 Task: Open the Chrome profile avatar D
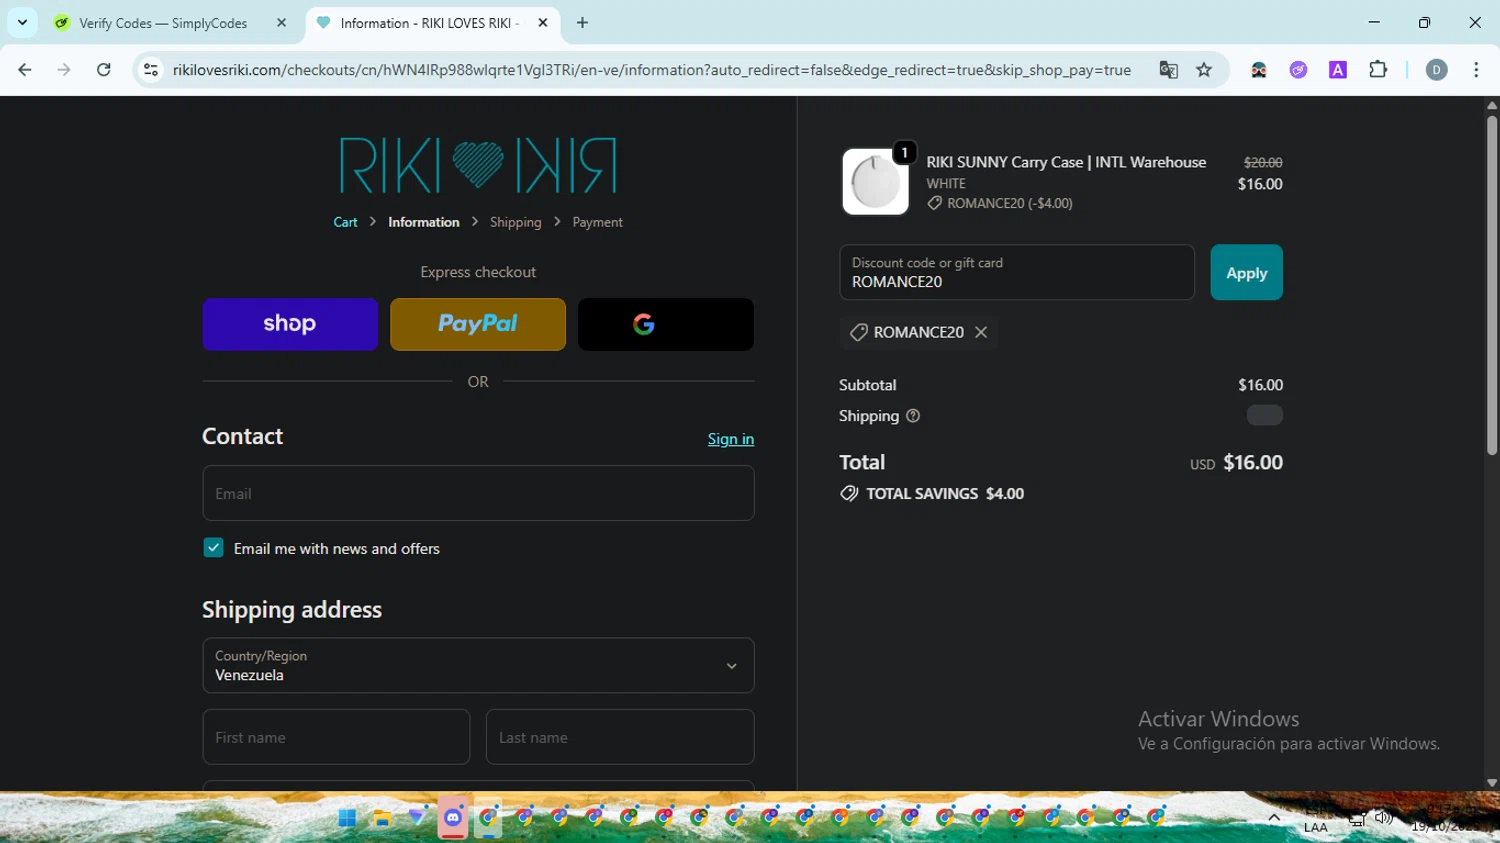1437,70
